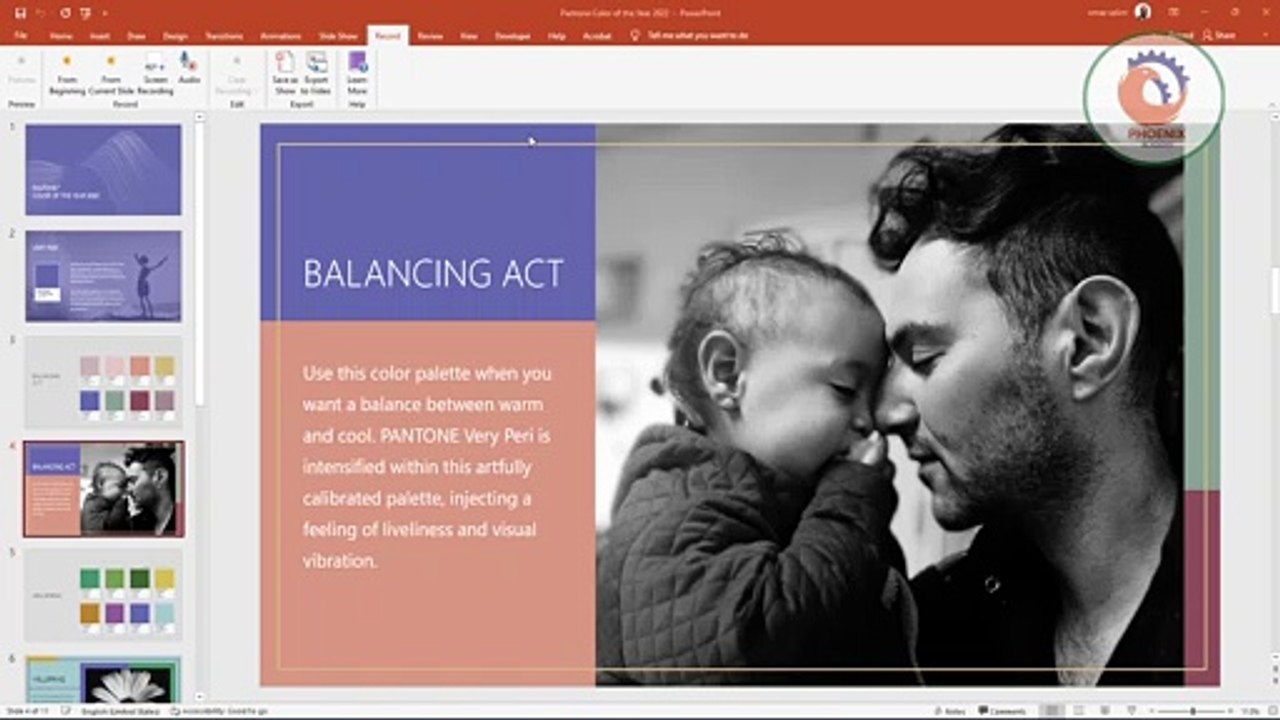Select slide 6 thumbnail with flower

103,680
